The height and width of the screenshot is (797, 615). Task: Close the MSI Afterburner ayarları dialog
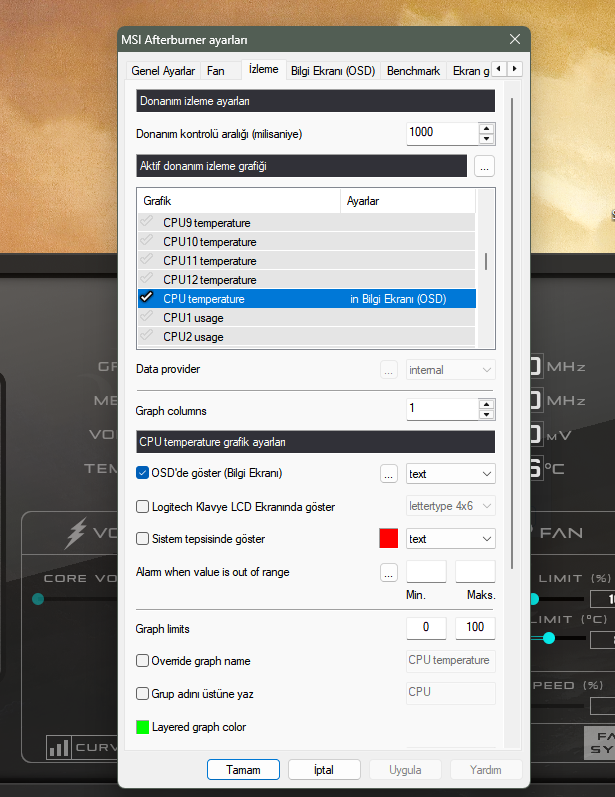pos(515,39)
